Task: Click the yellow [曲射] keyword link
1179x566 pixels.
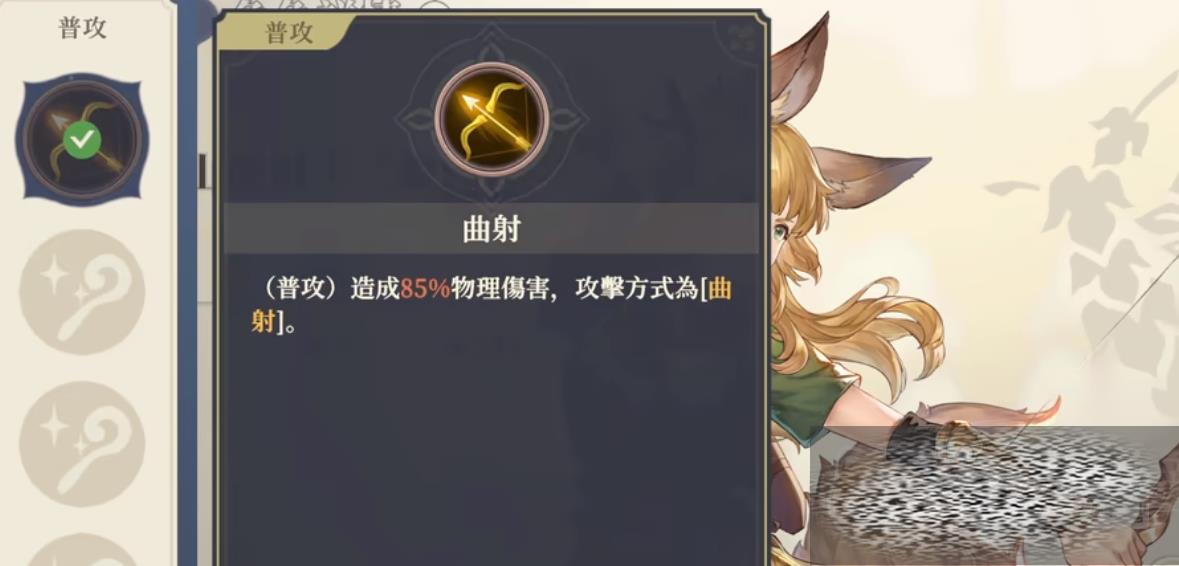Action: pos(491,307)
